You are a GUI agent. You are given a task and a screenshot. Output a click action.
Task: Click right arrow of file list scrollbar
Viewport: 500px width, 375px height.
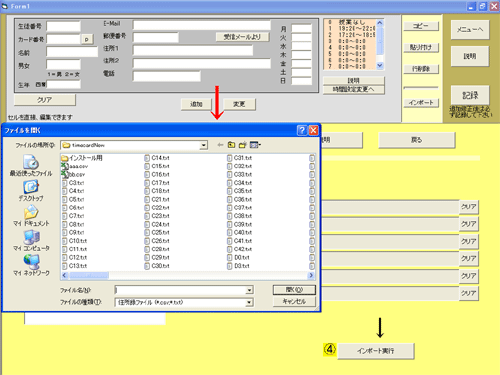coord(311,275)
